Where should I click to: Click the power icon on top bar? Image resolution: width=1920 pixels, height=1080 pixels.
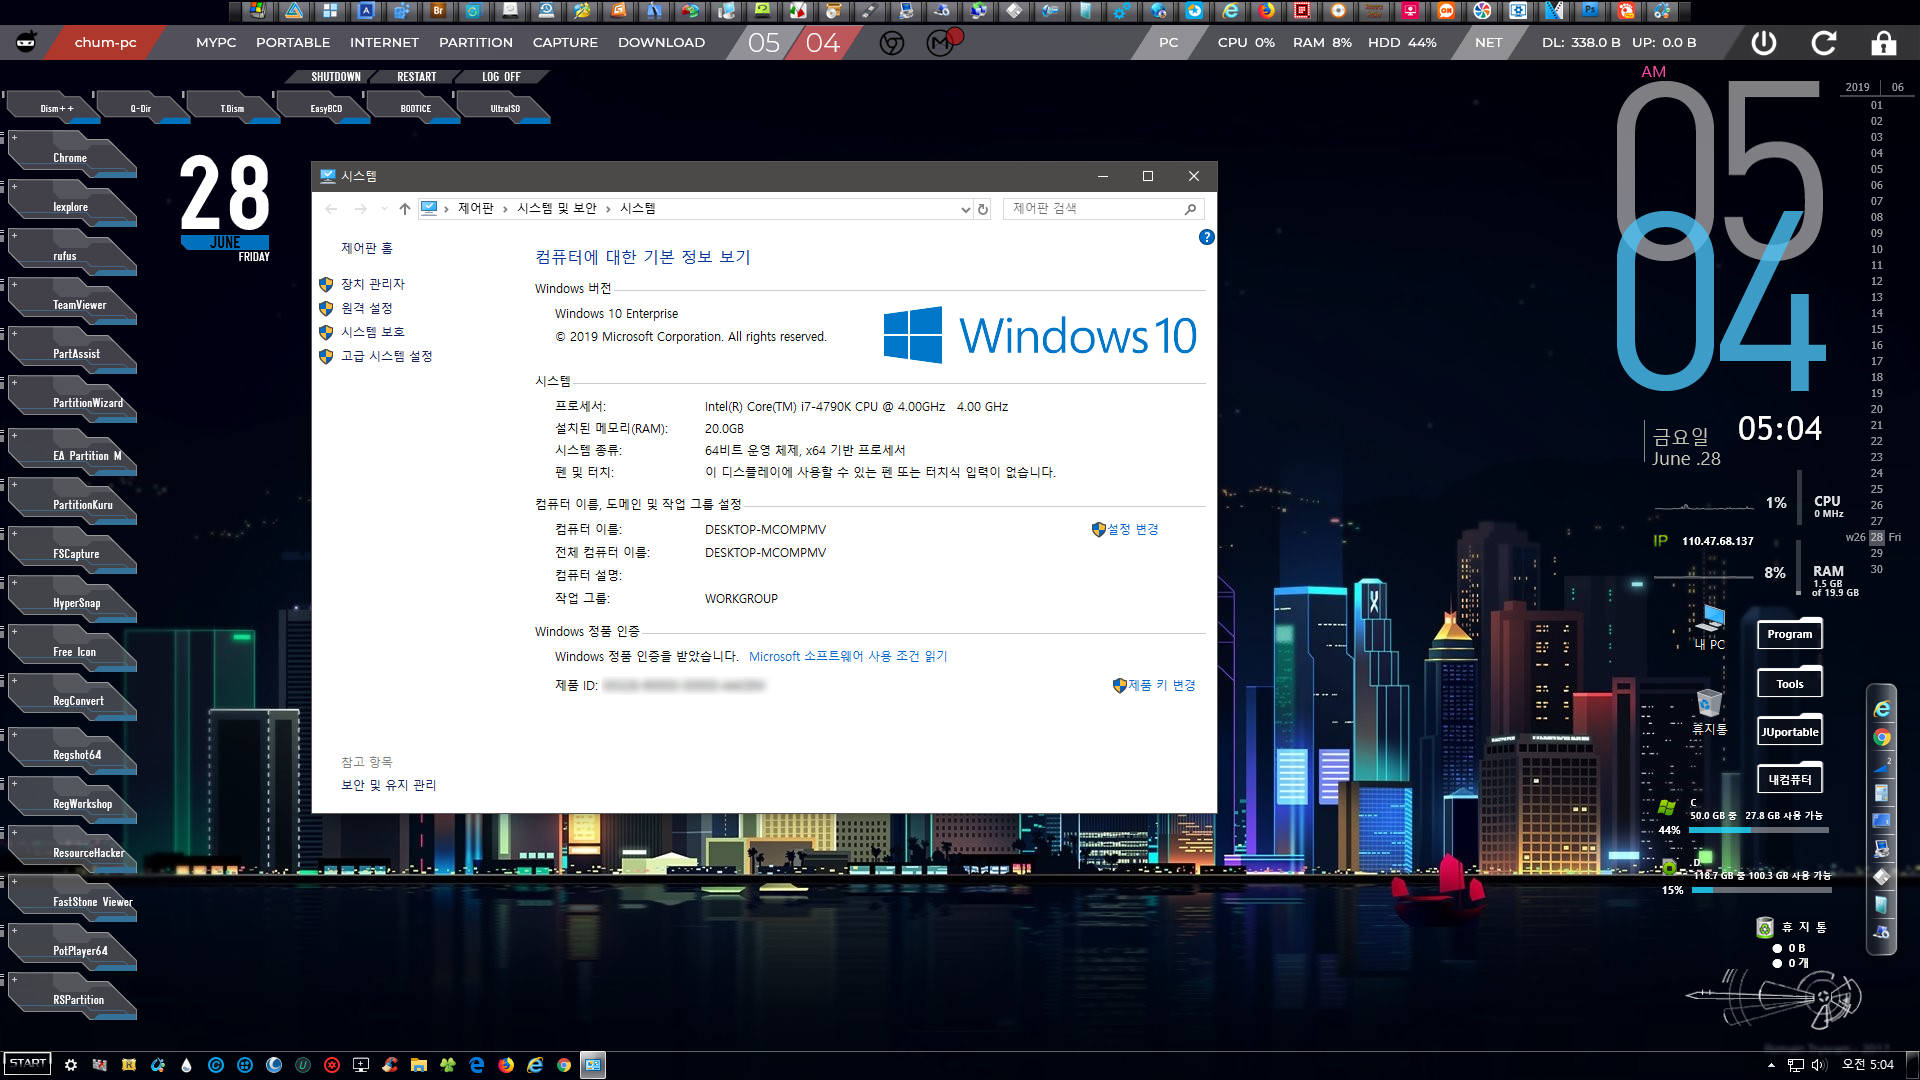tap(1764, 43)
